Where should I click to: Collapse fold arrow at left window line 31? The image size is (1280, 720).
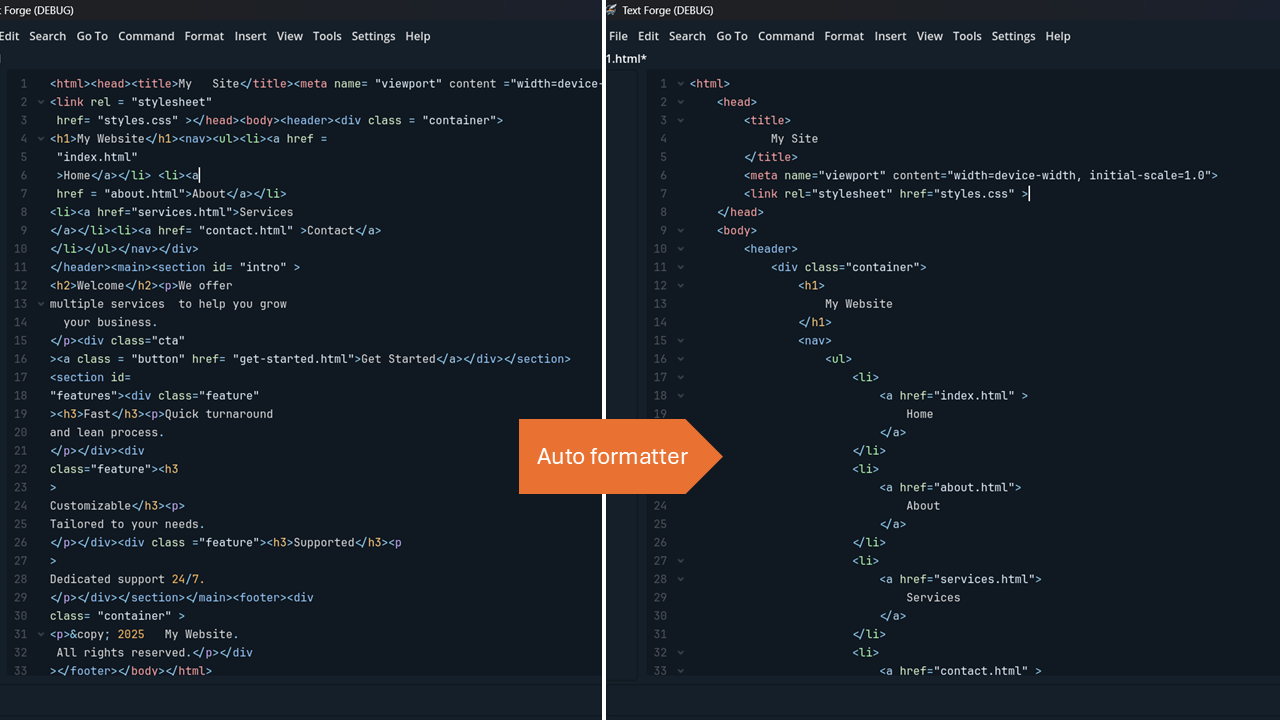tap(40, 634)
